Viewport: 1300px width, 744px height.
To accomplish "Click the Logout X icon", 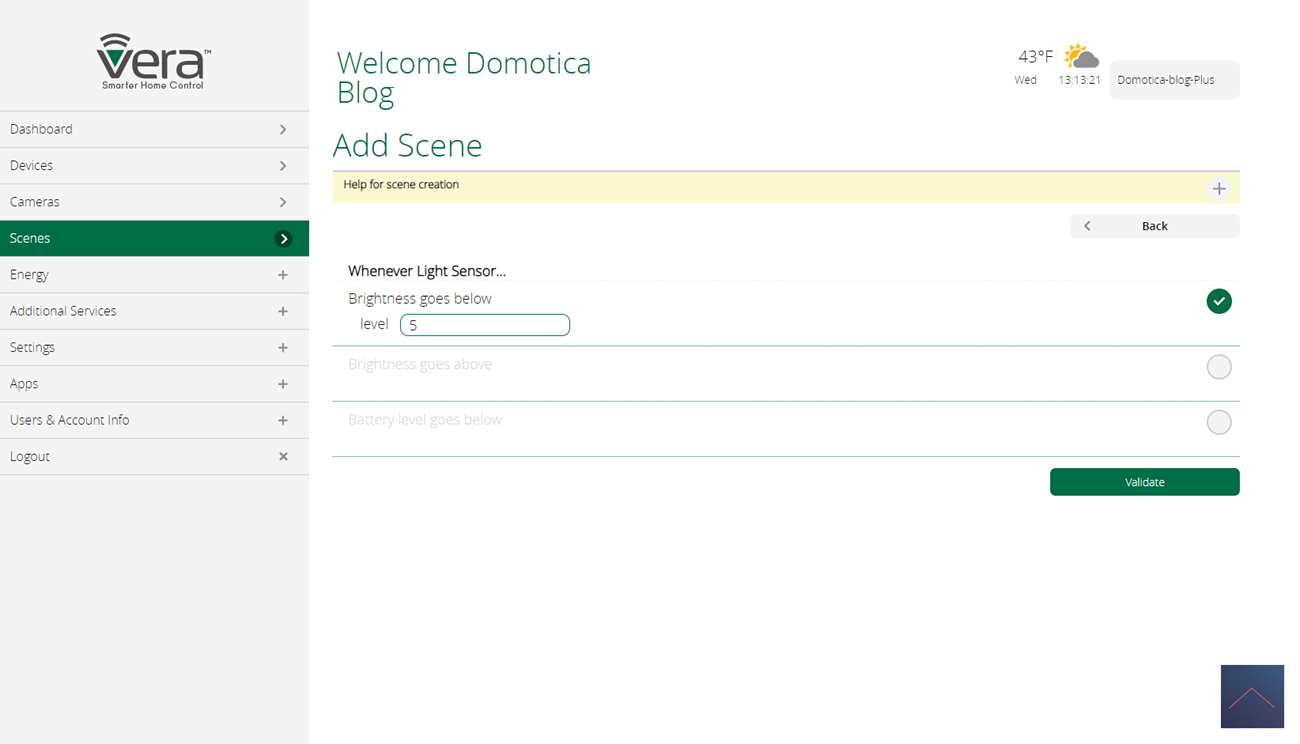I will (283, 457).
